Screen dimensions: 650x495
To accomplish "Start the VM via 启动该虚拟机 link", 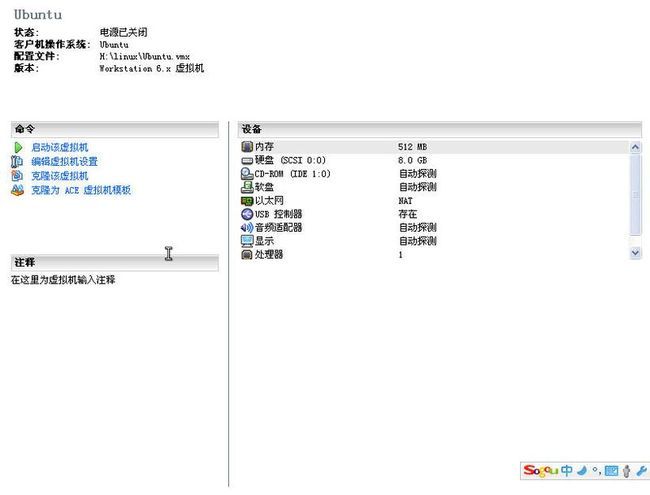I will coord(60,147).
